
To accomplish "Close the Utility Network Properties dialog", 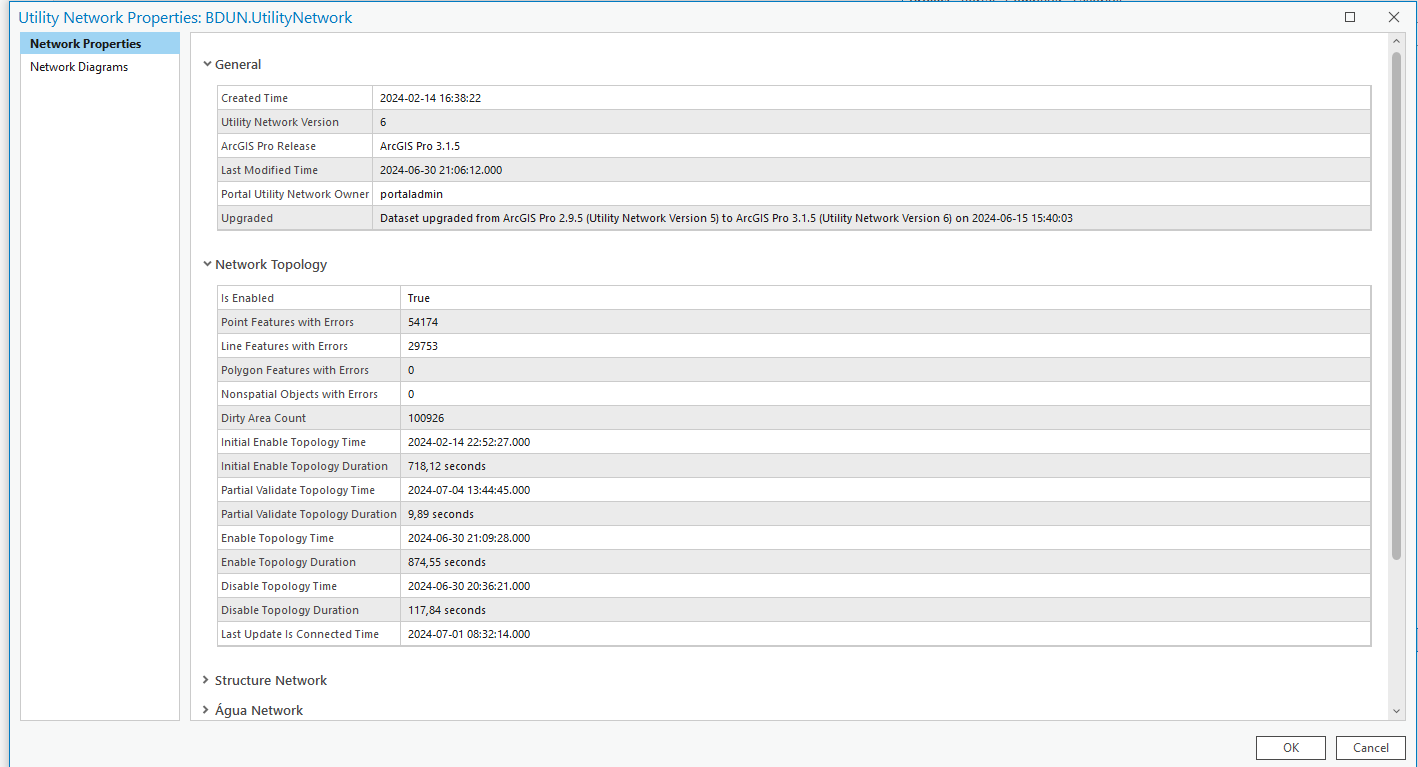I will click(1394, 17).
